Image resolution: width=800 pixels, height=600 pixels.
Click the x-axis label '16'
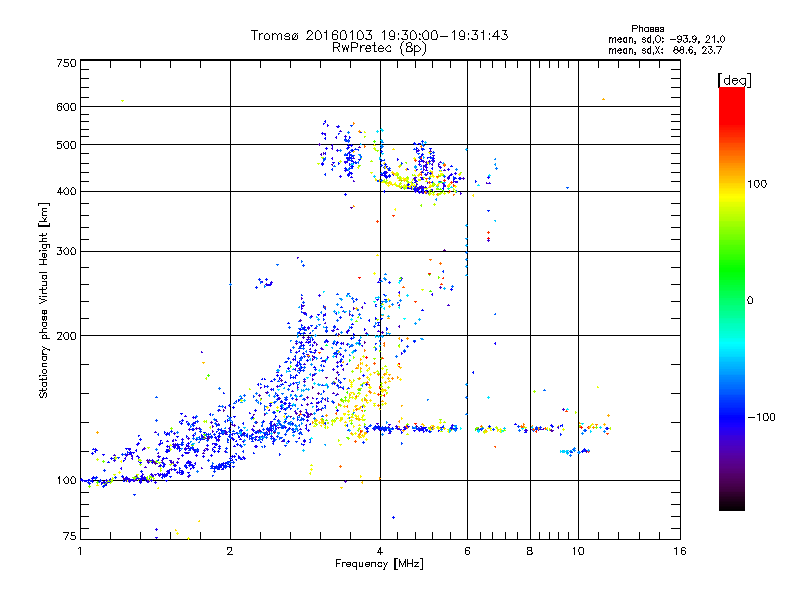tap(680, 551)
